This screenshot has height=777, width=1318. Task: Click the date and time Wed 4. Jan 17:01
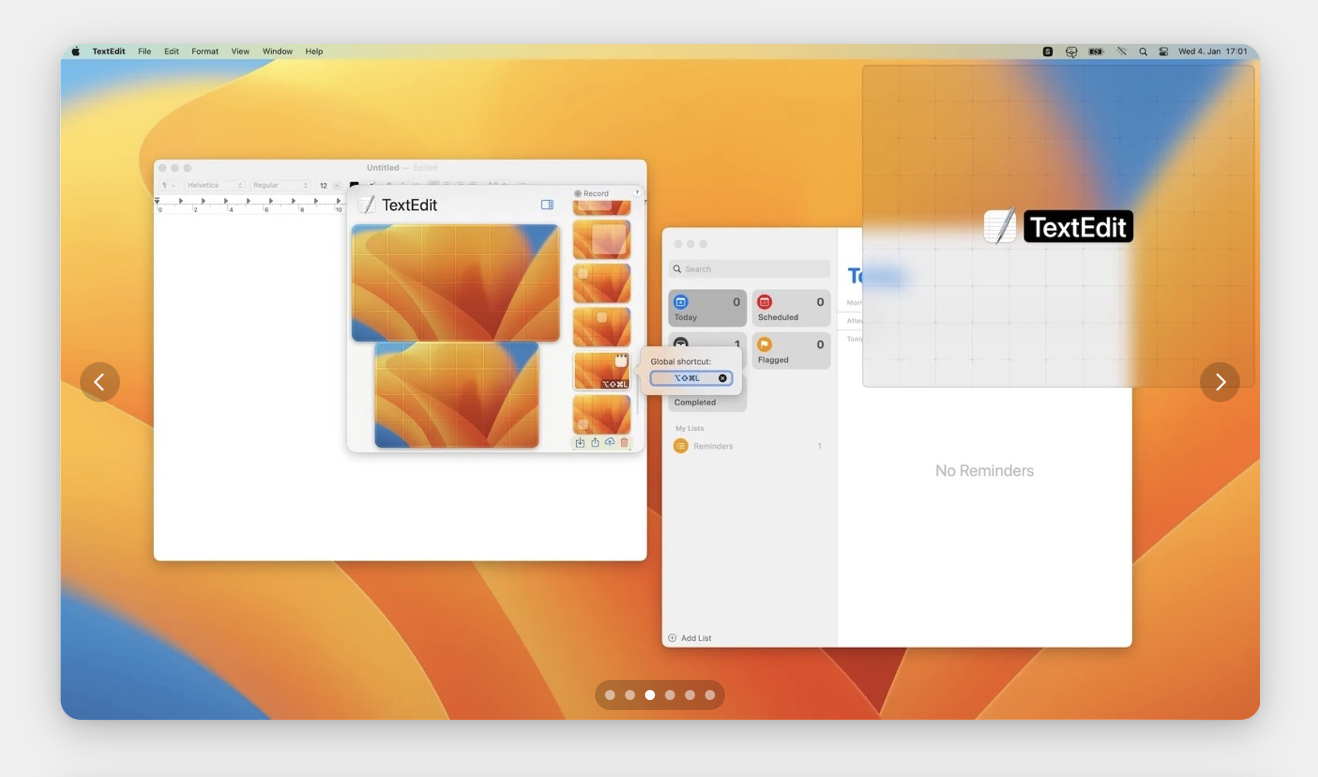[1213, 51]
